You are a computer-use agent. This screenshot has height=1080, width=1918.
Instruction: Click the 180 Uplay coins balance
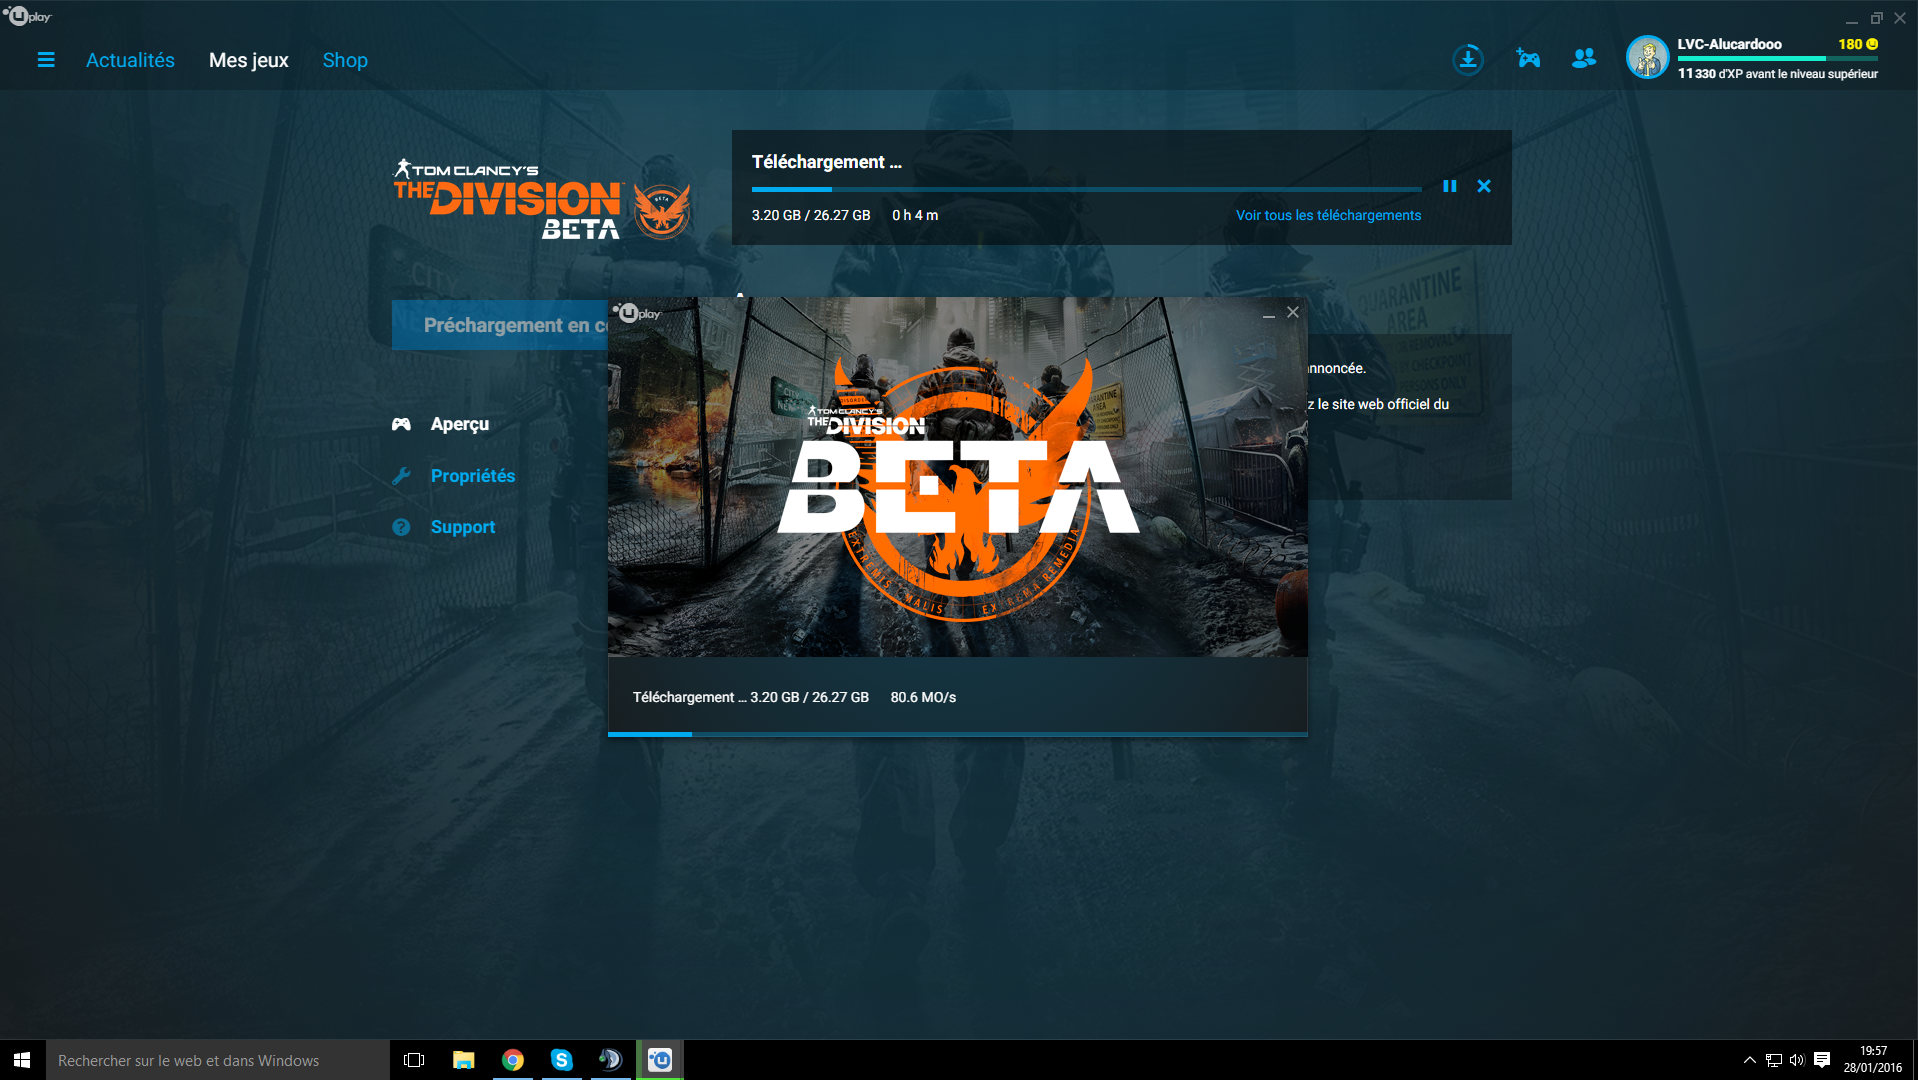pyautogui.click(x=1858, y=44)
